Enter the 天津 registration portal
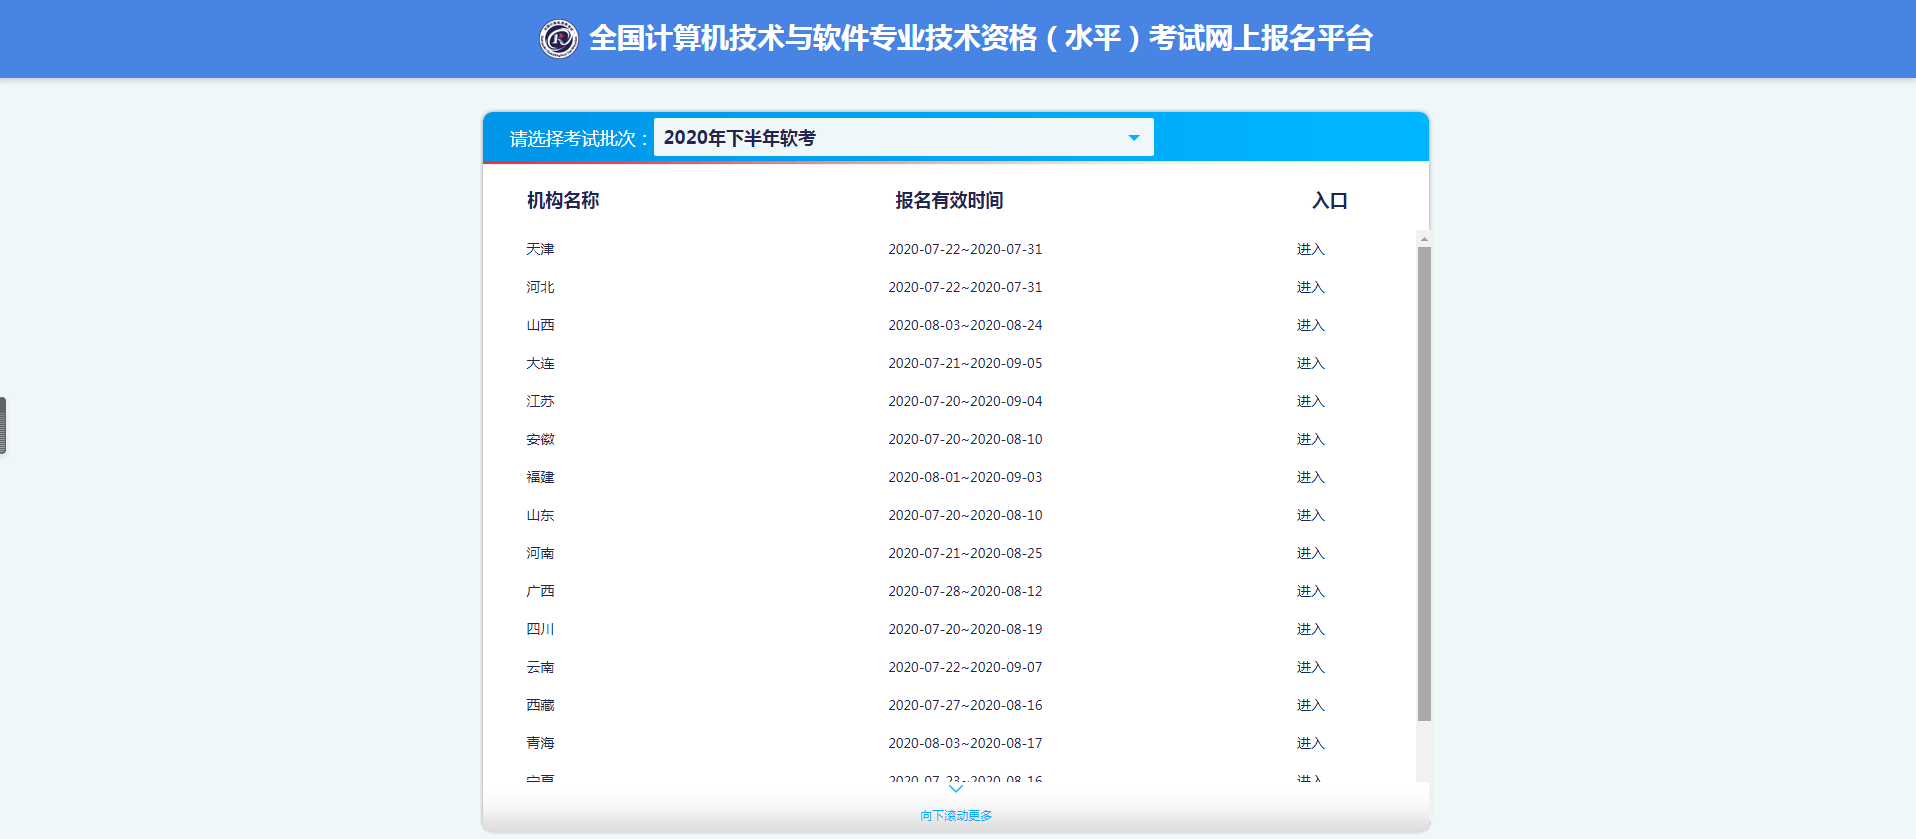Screen dimensions: 1916x839 (x=1310, y=249)
